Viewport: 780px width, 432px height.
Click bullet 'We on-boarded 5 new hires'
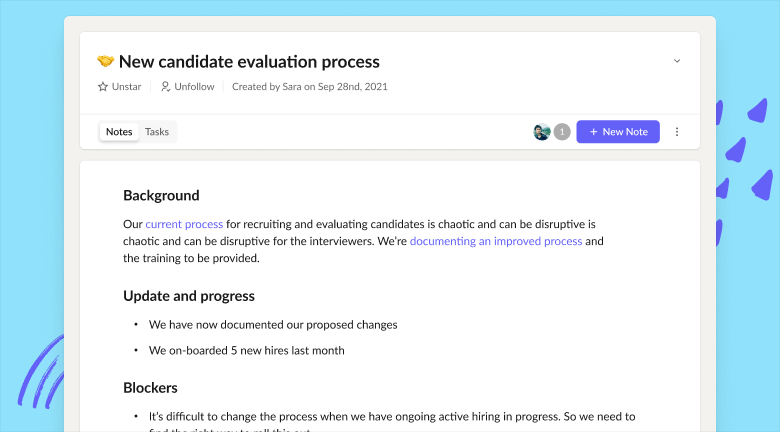247,350
